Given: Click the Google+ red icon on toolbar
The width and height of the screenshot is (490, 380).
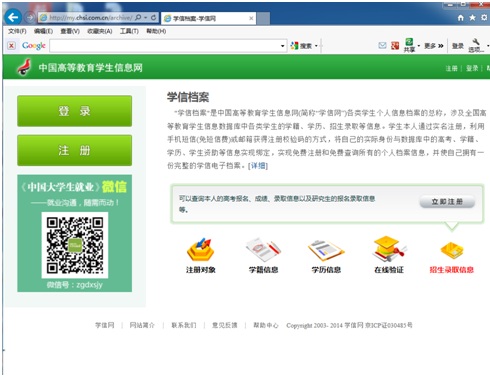Looking at the screenshot, I should (395, 45).
